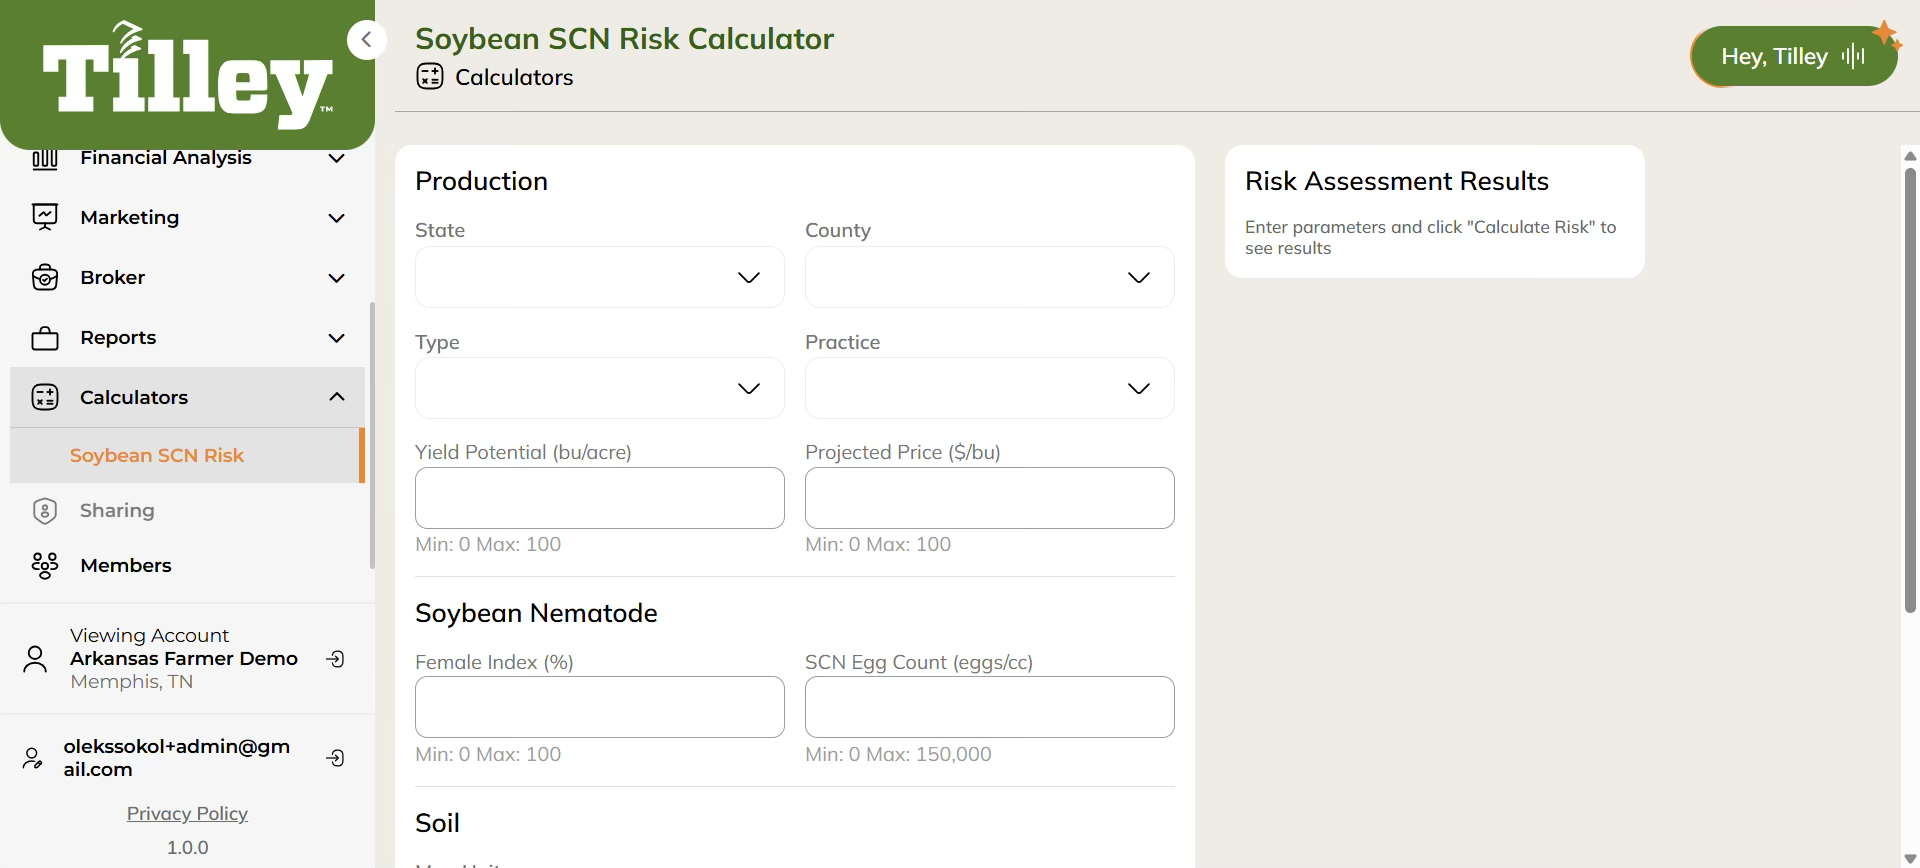Open the Sharing menu item
The width and height of the screenshot is (1920, 868).
(x=187, y=510)
